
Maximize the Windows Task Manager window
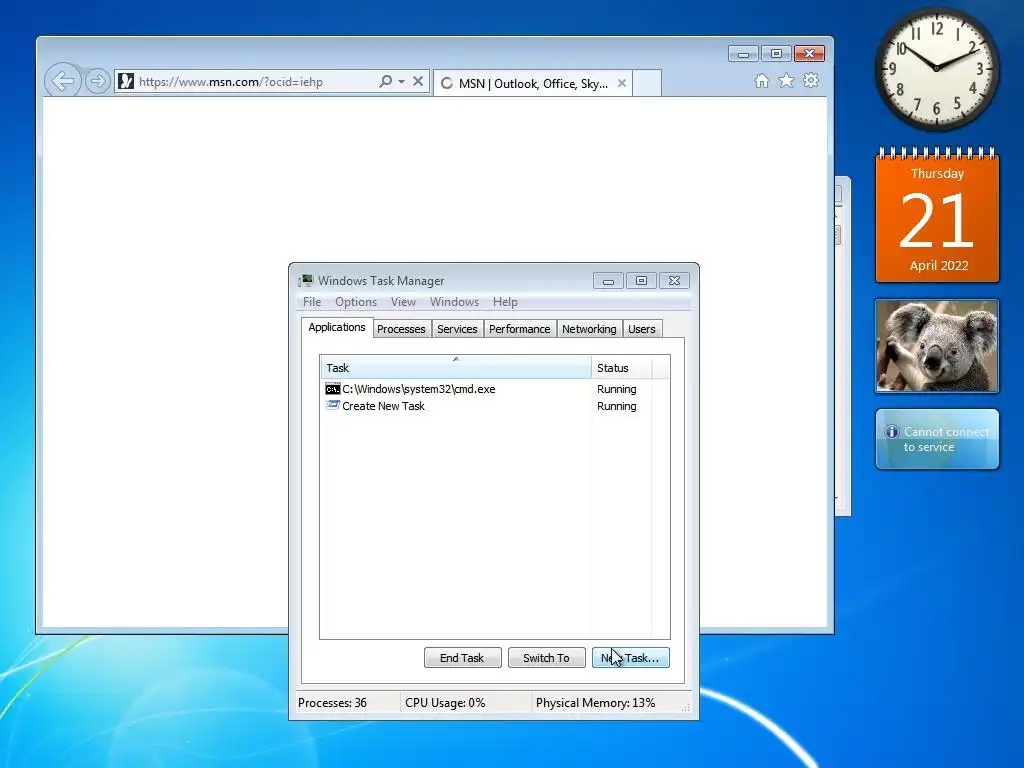(641, 281)
